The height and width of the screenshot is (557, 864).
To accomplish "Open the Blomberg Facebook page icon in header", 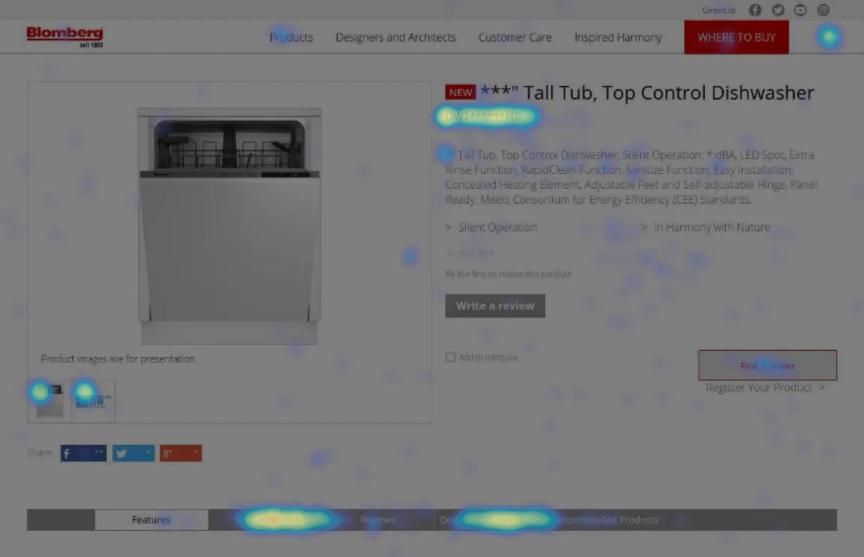I will (755, 10).
